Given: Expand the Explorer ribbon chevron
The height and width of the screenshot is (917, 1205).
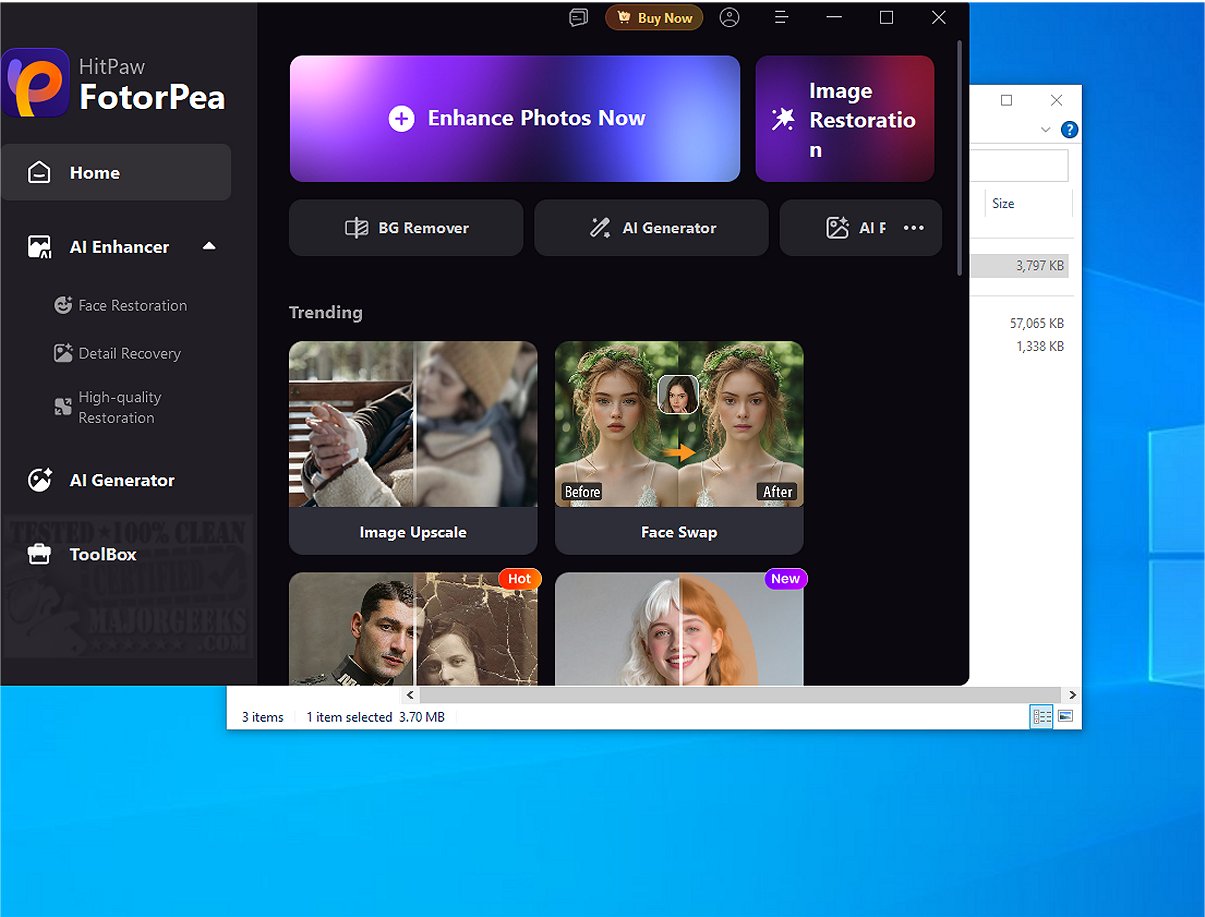Looking at the screenshot, I should (x=1045, y=130).
